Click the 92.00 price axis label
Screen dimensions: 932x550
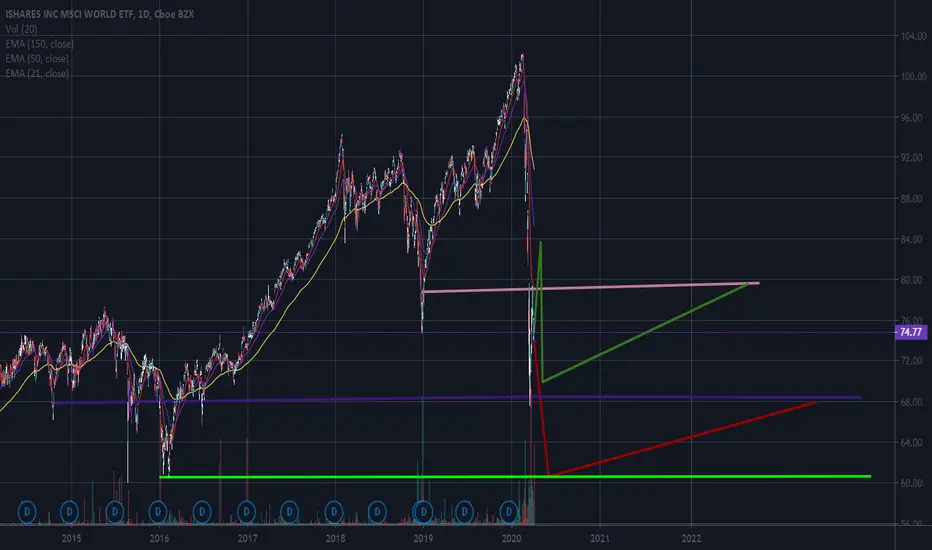pyautogui.click(x=913, y=158)
